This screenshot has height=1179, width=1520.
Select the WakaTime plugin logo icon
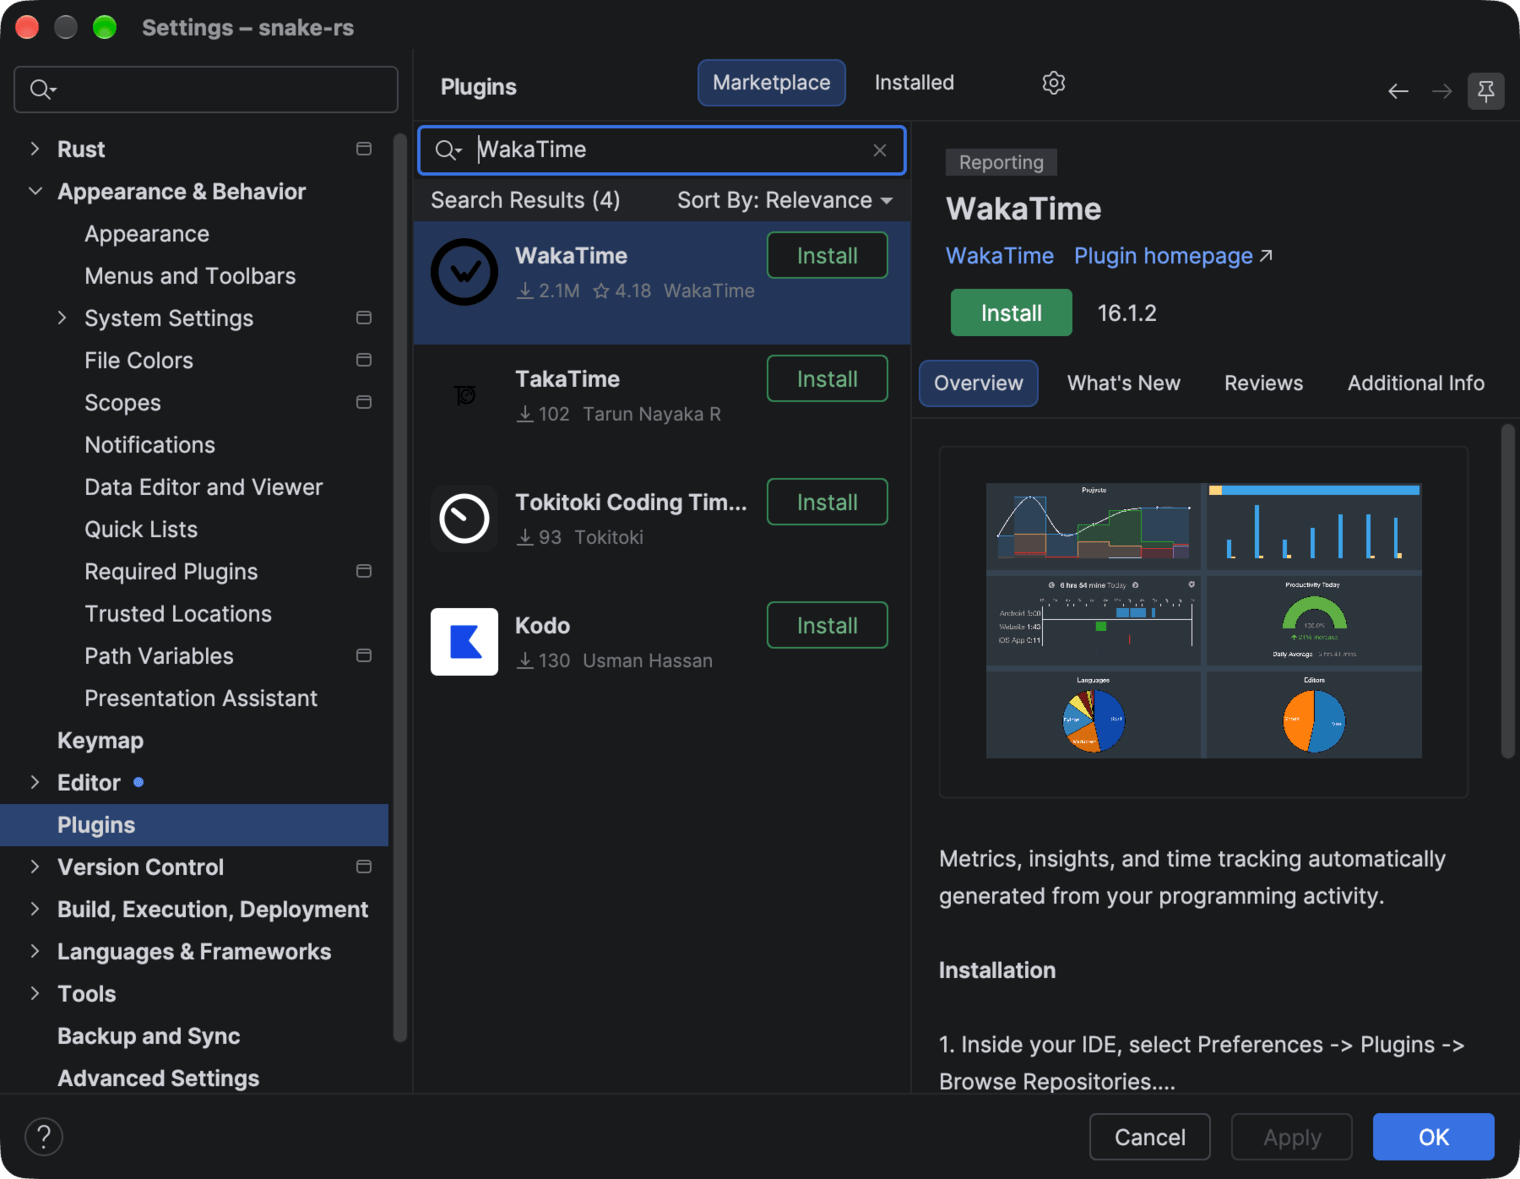(x=464, y=272)
